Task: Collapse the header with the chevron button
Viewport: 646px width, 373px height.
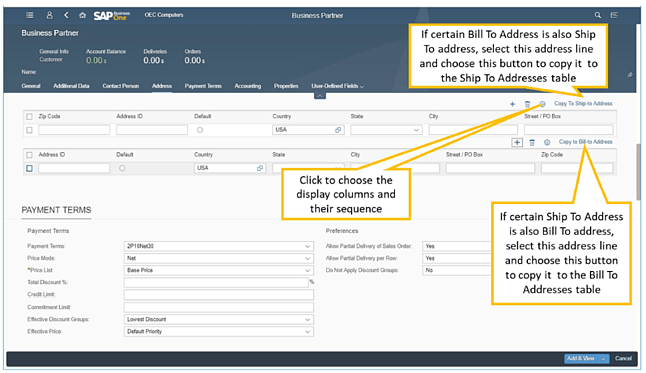Action: click(x=320, y=96)
